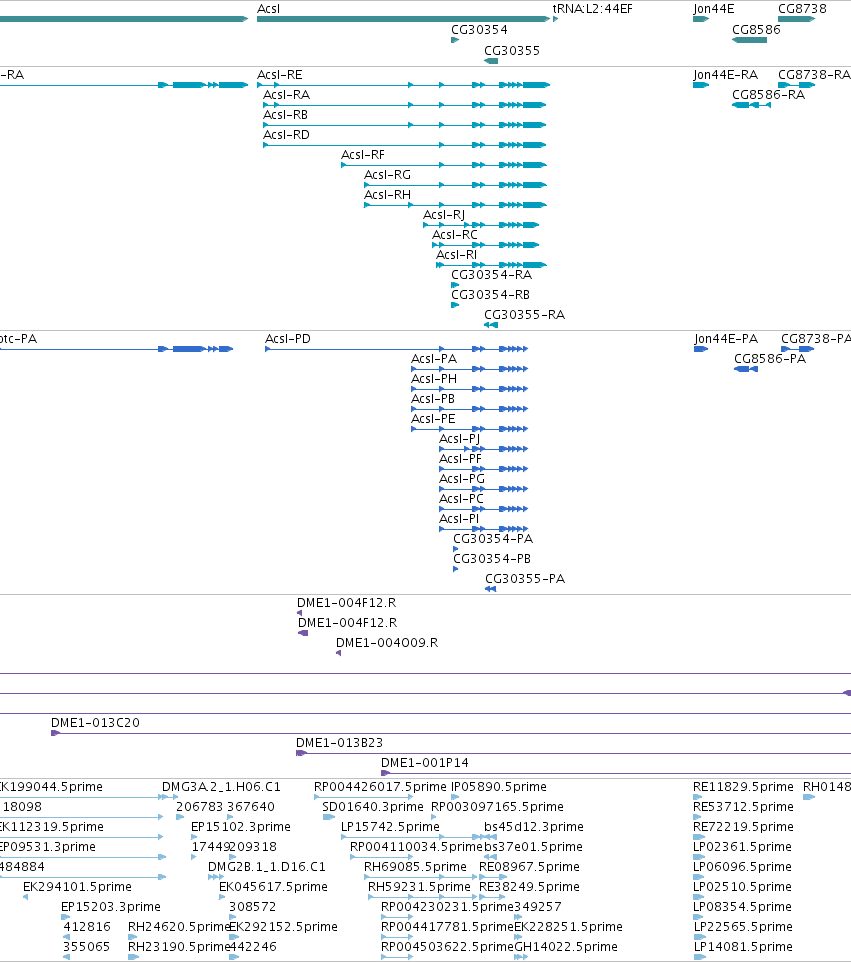Select protein Acsl-PI
The width and height of the screenshot is (851, 962).
point(459,518)
